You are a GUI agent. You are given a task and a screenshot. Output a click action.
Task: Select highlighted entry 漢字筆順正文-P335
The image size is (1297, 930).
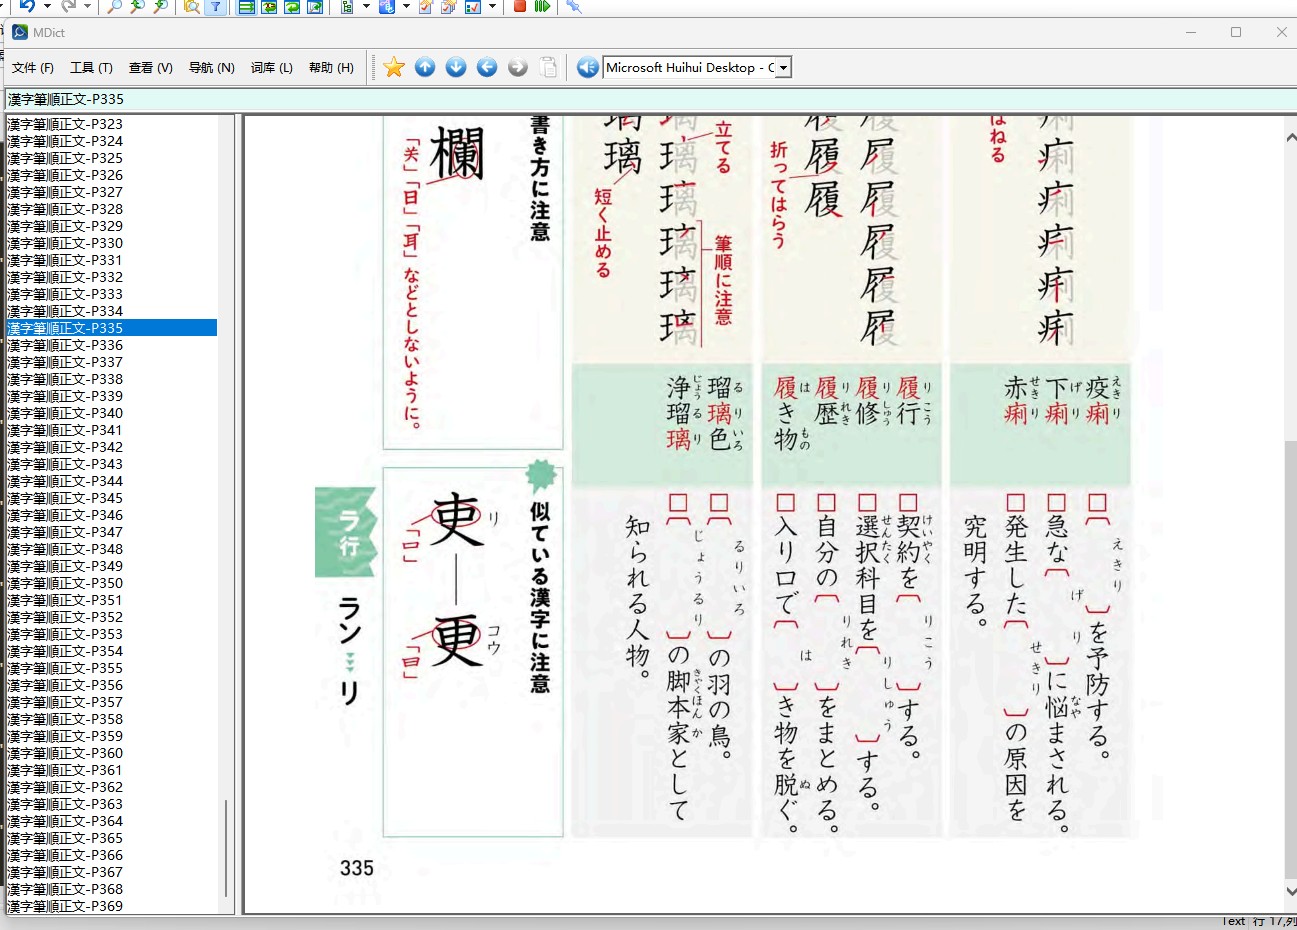click(112, 328)
